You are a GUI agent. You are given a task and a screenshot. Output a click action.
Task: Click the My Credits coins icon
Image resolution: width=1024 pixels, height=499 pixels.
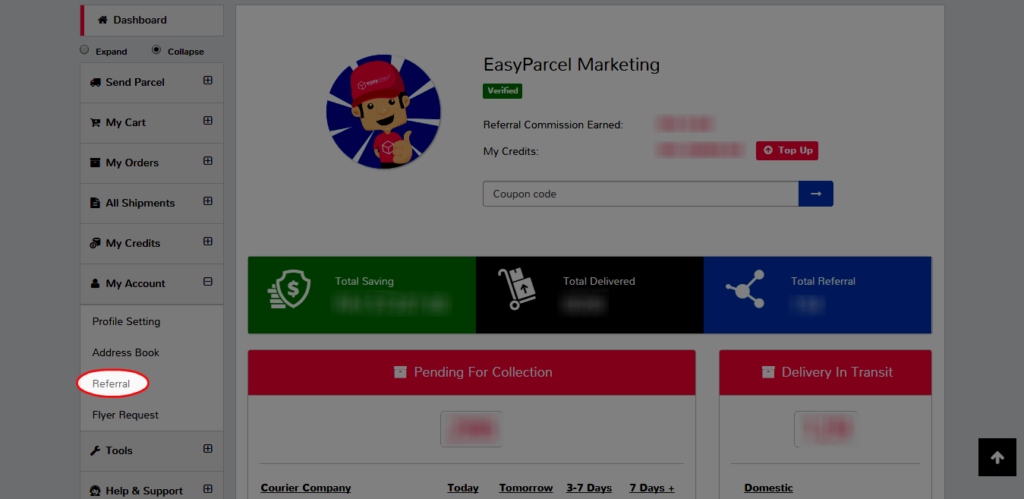pyautogui.click(x=95, y=243)
